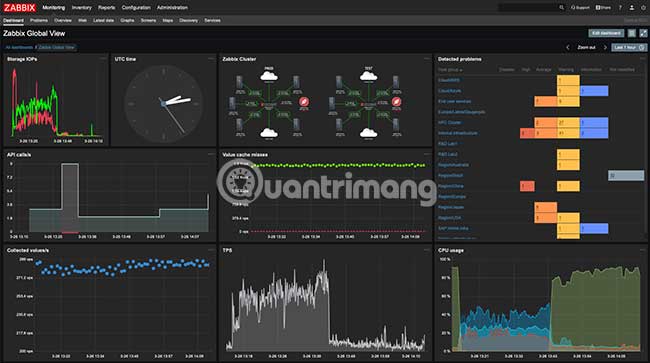Open the dashboard actions menu icon
Screen dimensions: 650x363
tap(632, 33)
